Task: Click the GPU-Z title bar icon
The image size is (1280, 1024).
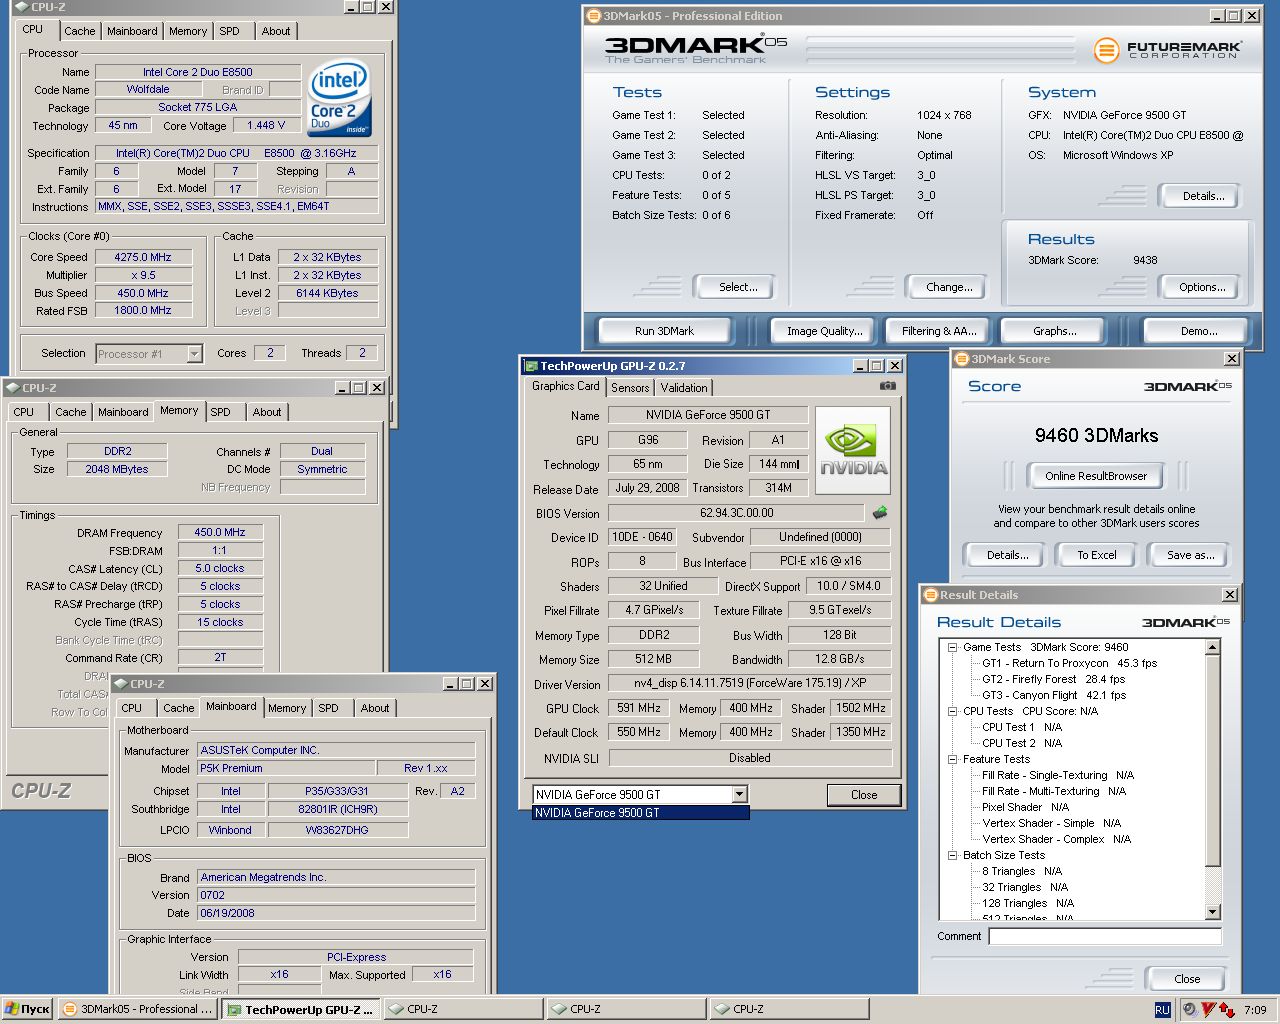Action: (x=530, y=366)
